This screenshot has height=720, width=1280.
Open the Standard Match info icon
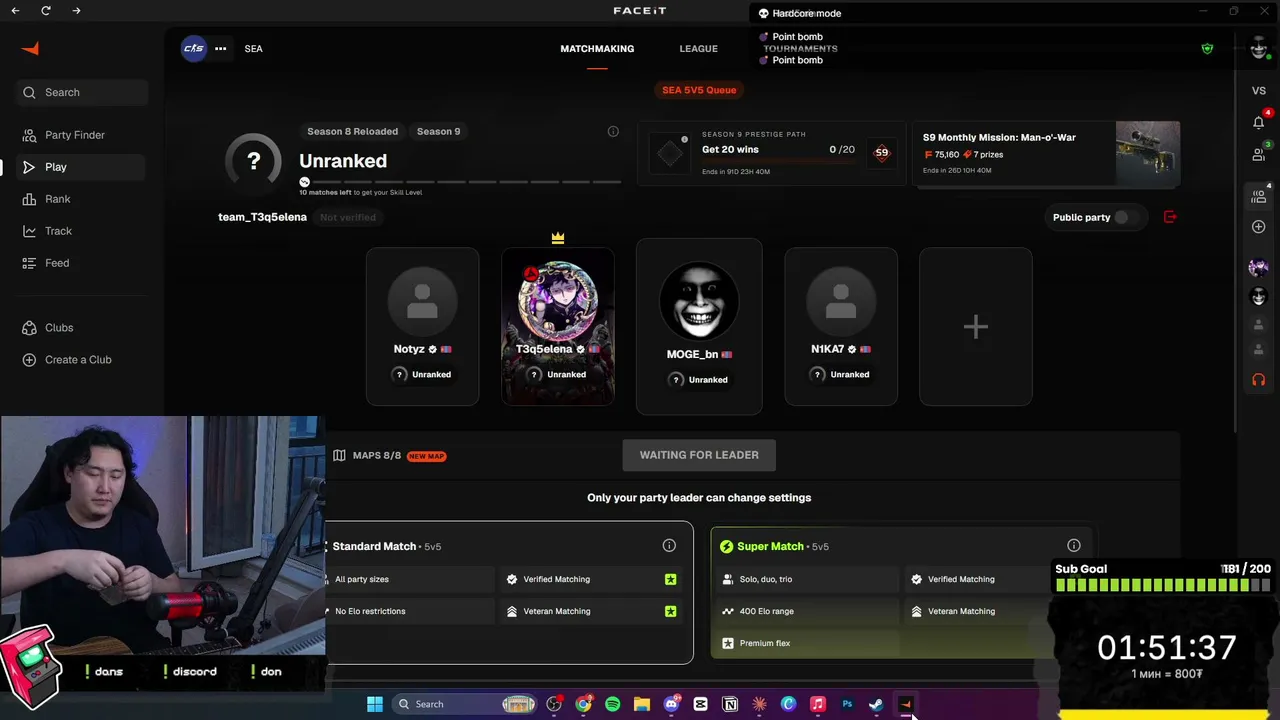tap(669, 545)
